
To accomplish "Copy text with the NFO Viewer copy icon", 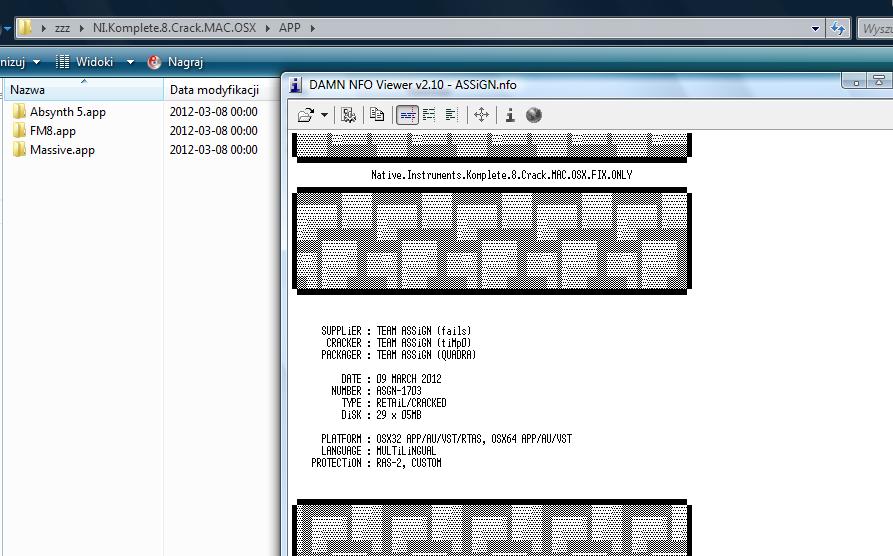I will 376,115.
